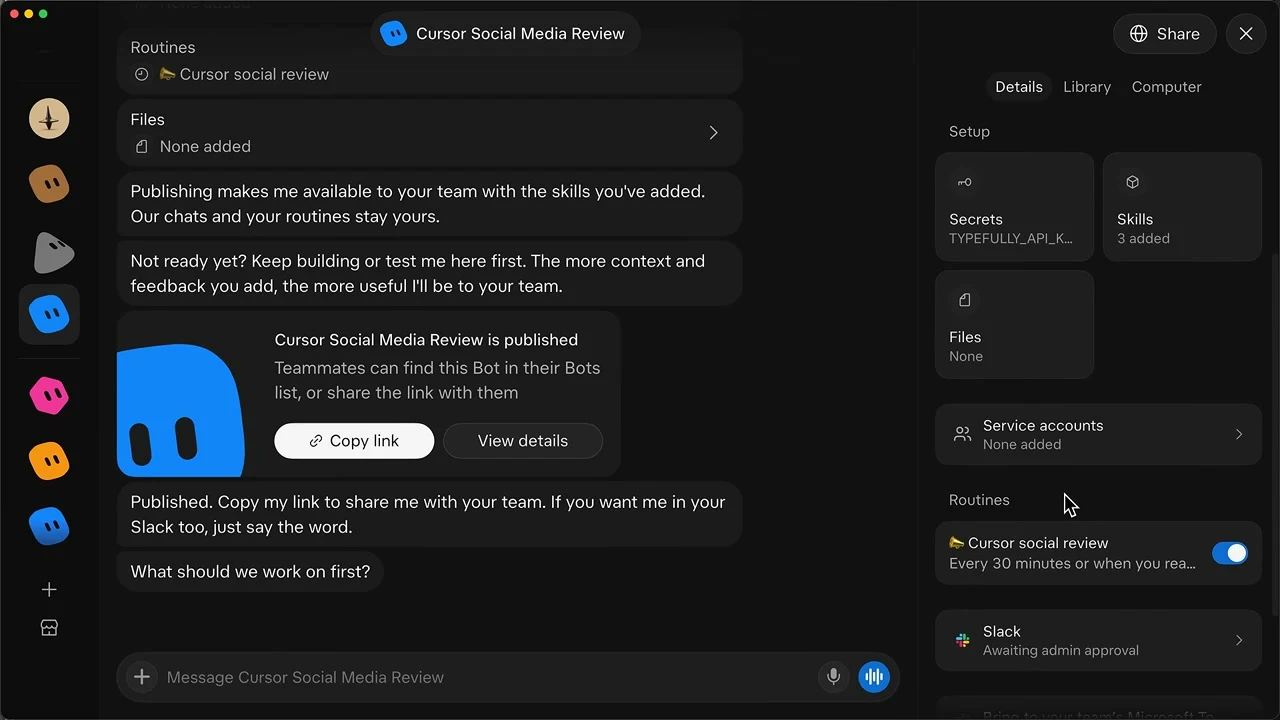Switch to the pink bot in the sidebar
The image size is (1280, 720).
pos(49,396)
